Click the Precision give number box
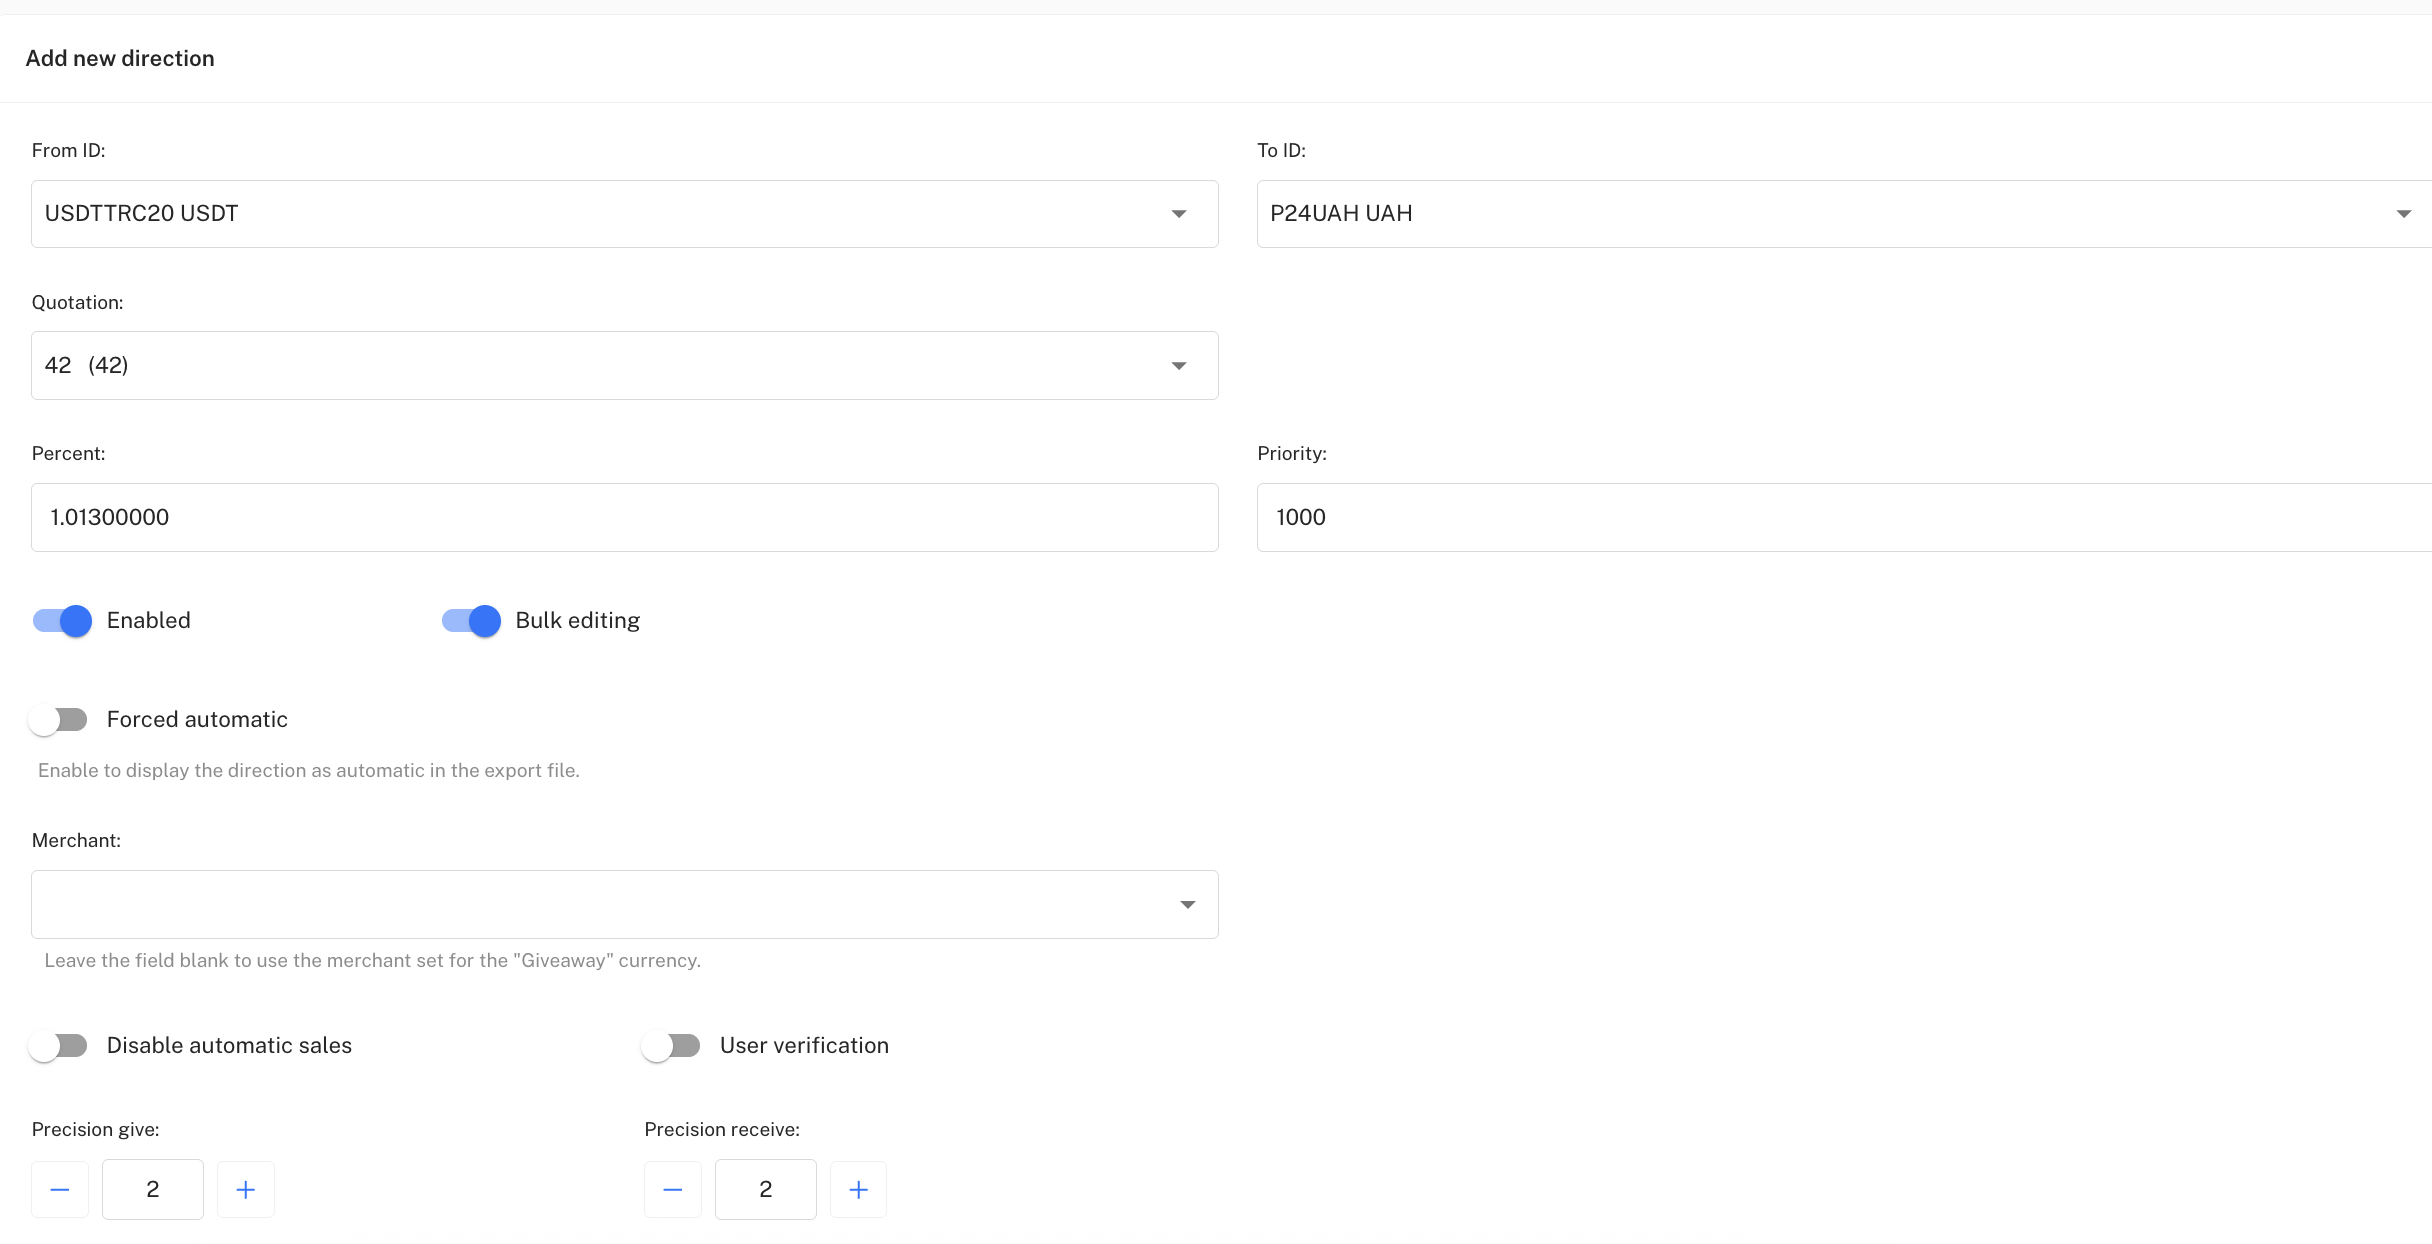 click(x=153, y=1190)
